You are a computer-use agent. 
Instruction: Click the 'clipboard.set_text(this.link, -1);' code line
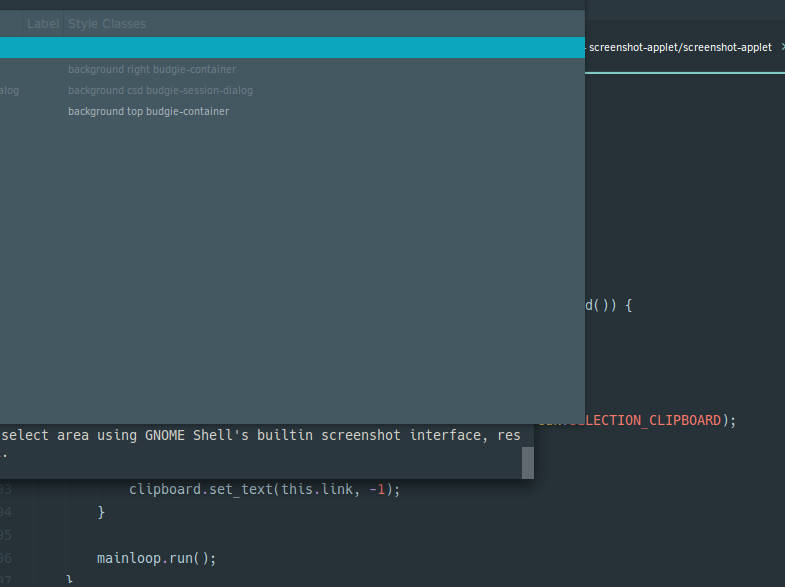pyautogui.click(x=264, y=489)
